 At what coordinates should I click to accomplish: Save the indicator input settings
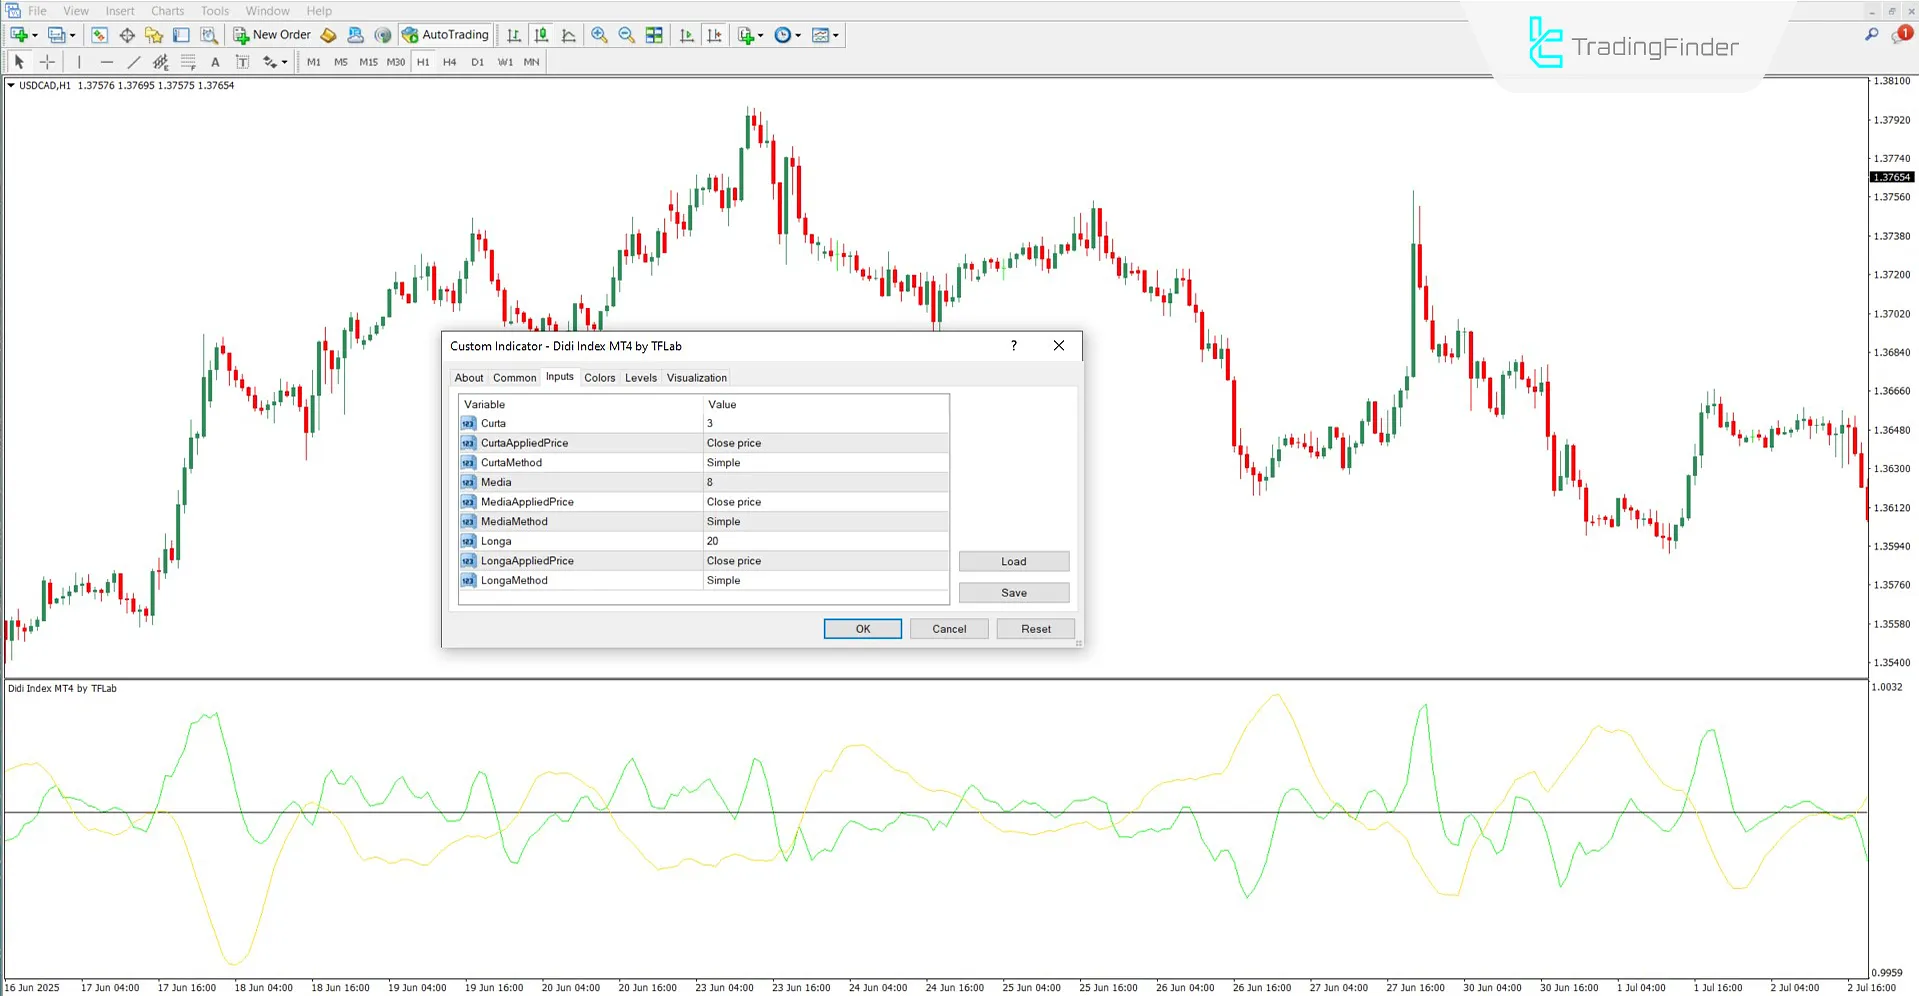(x=1013, y=592)
